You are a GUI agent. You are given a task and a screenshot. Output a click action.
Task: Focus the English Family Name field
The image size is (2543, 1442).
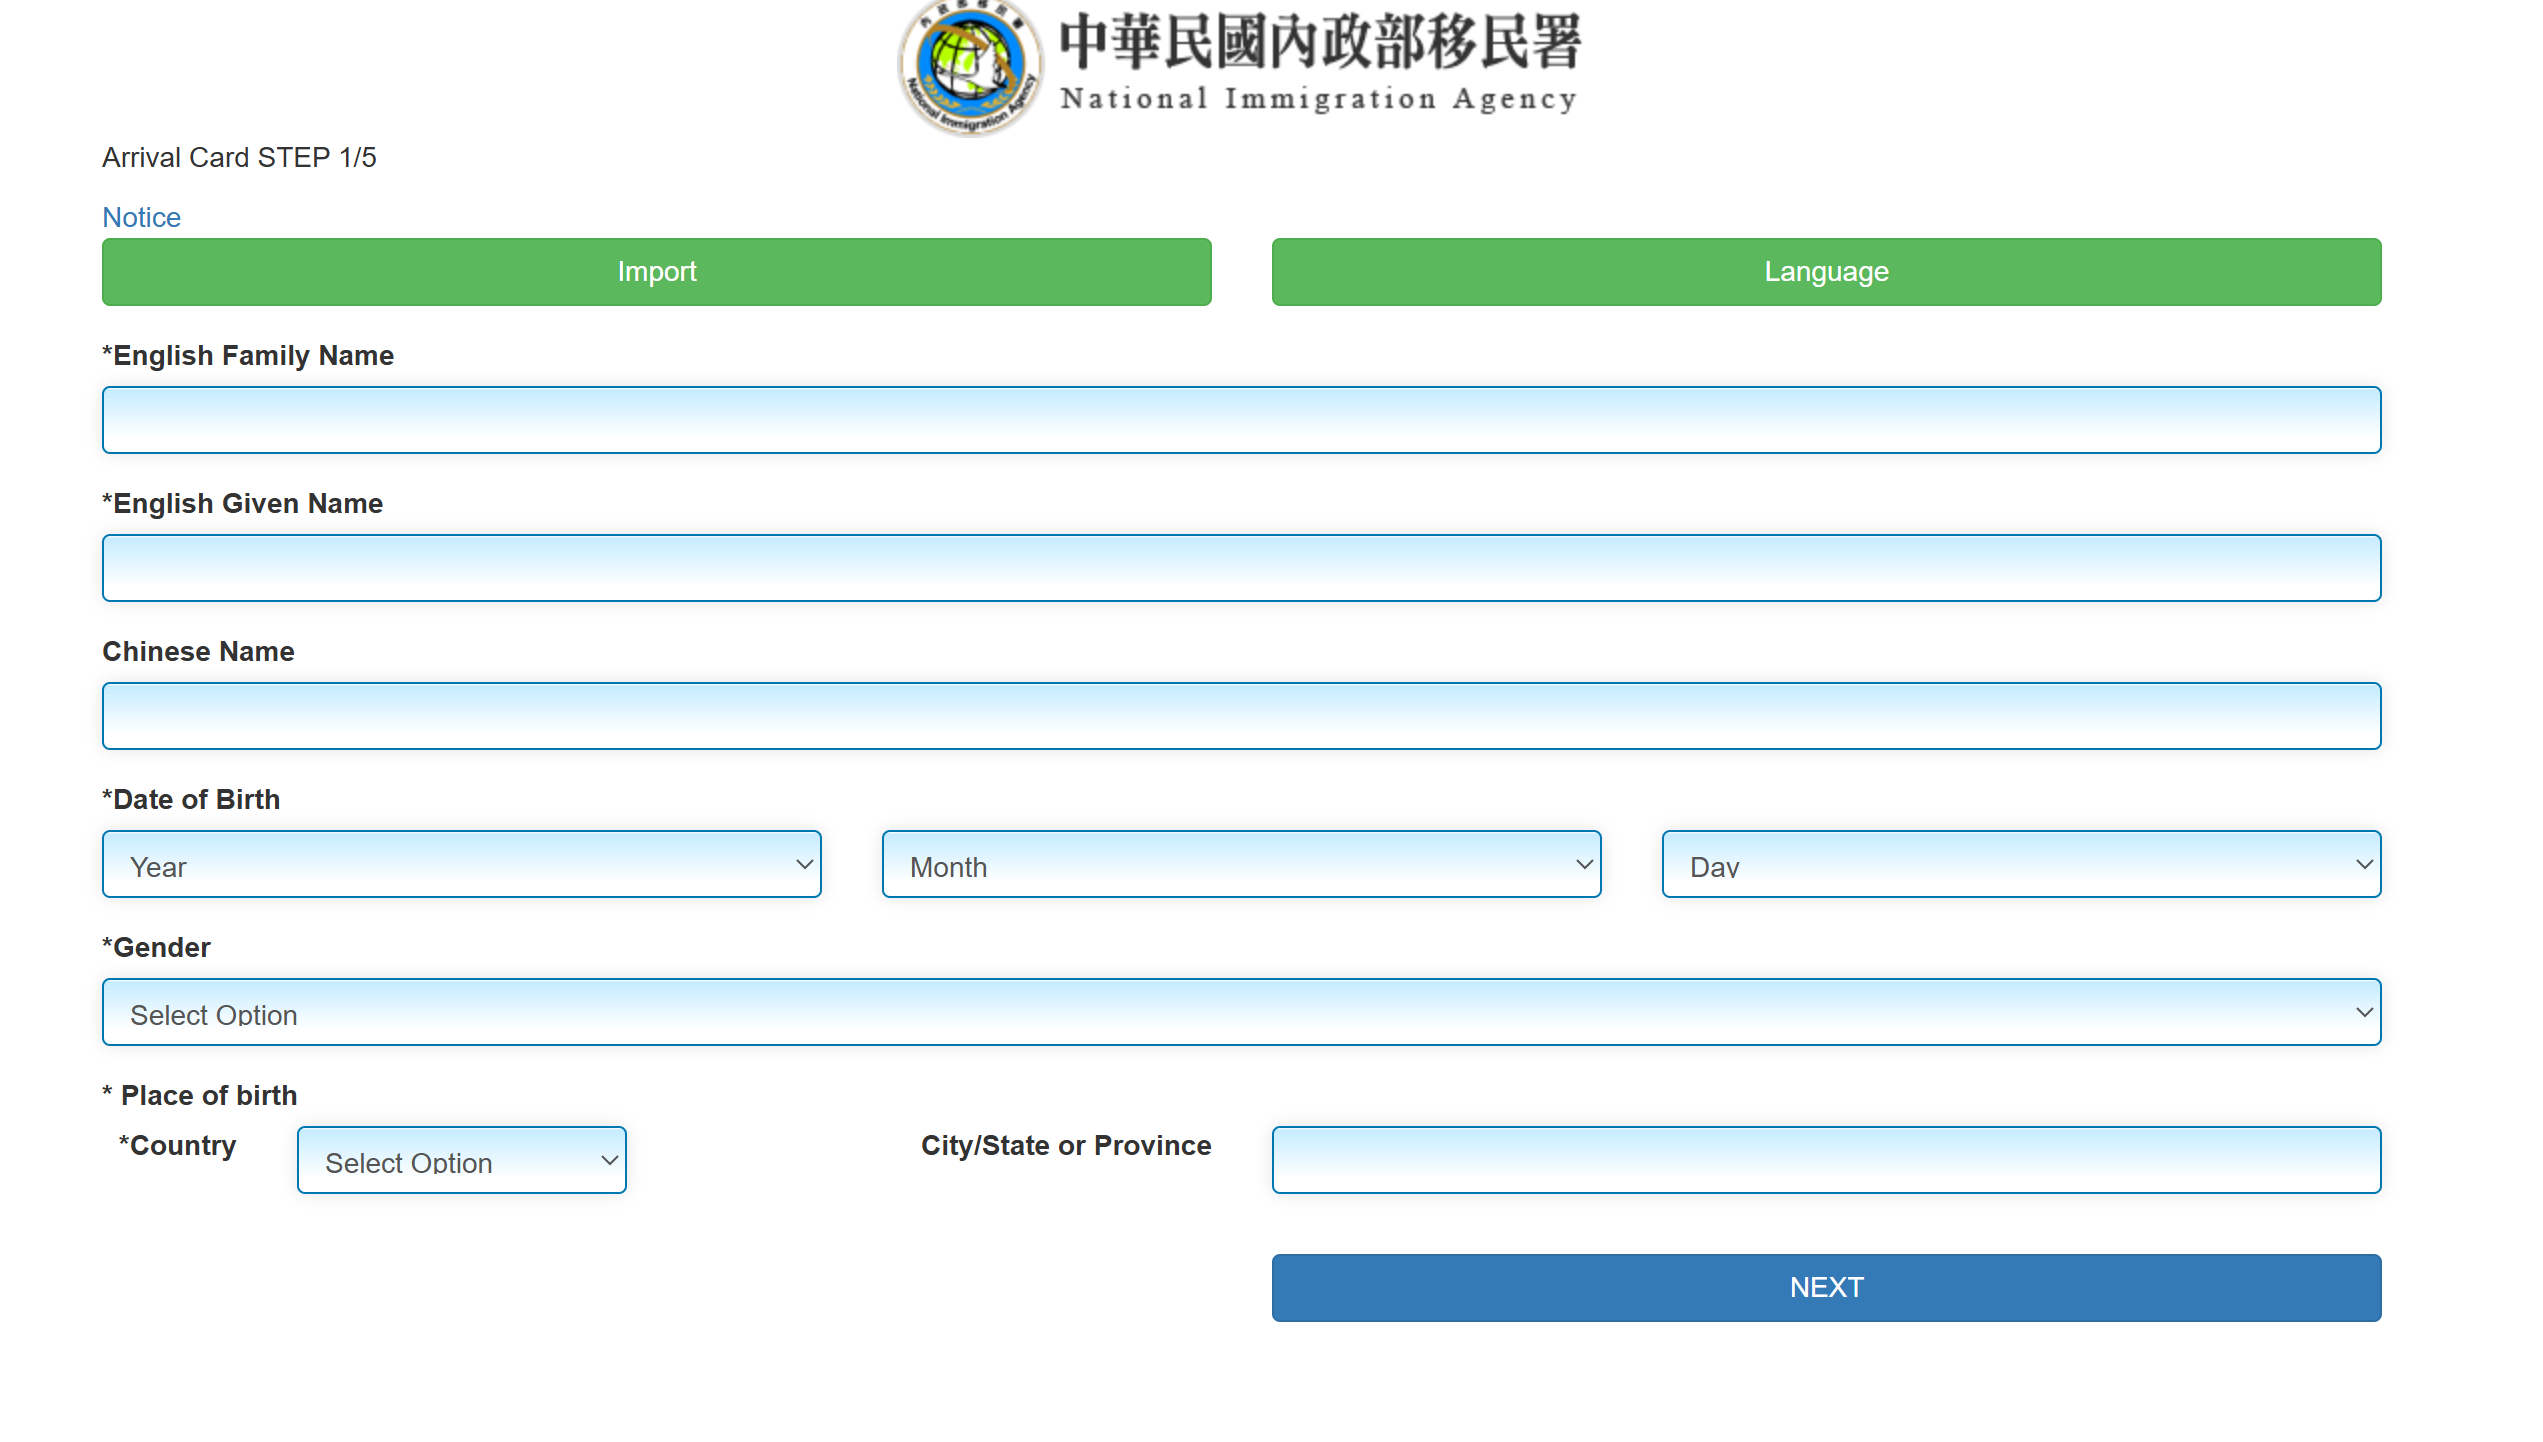click(1241, 420)
